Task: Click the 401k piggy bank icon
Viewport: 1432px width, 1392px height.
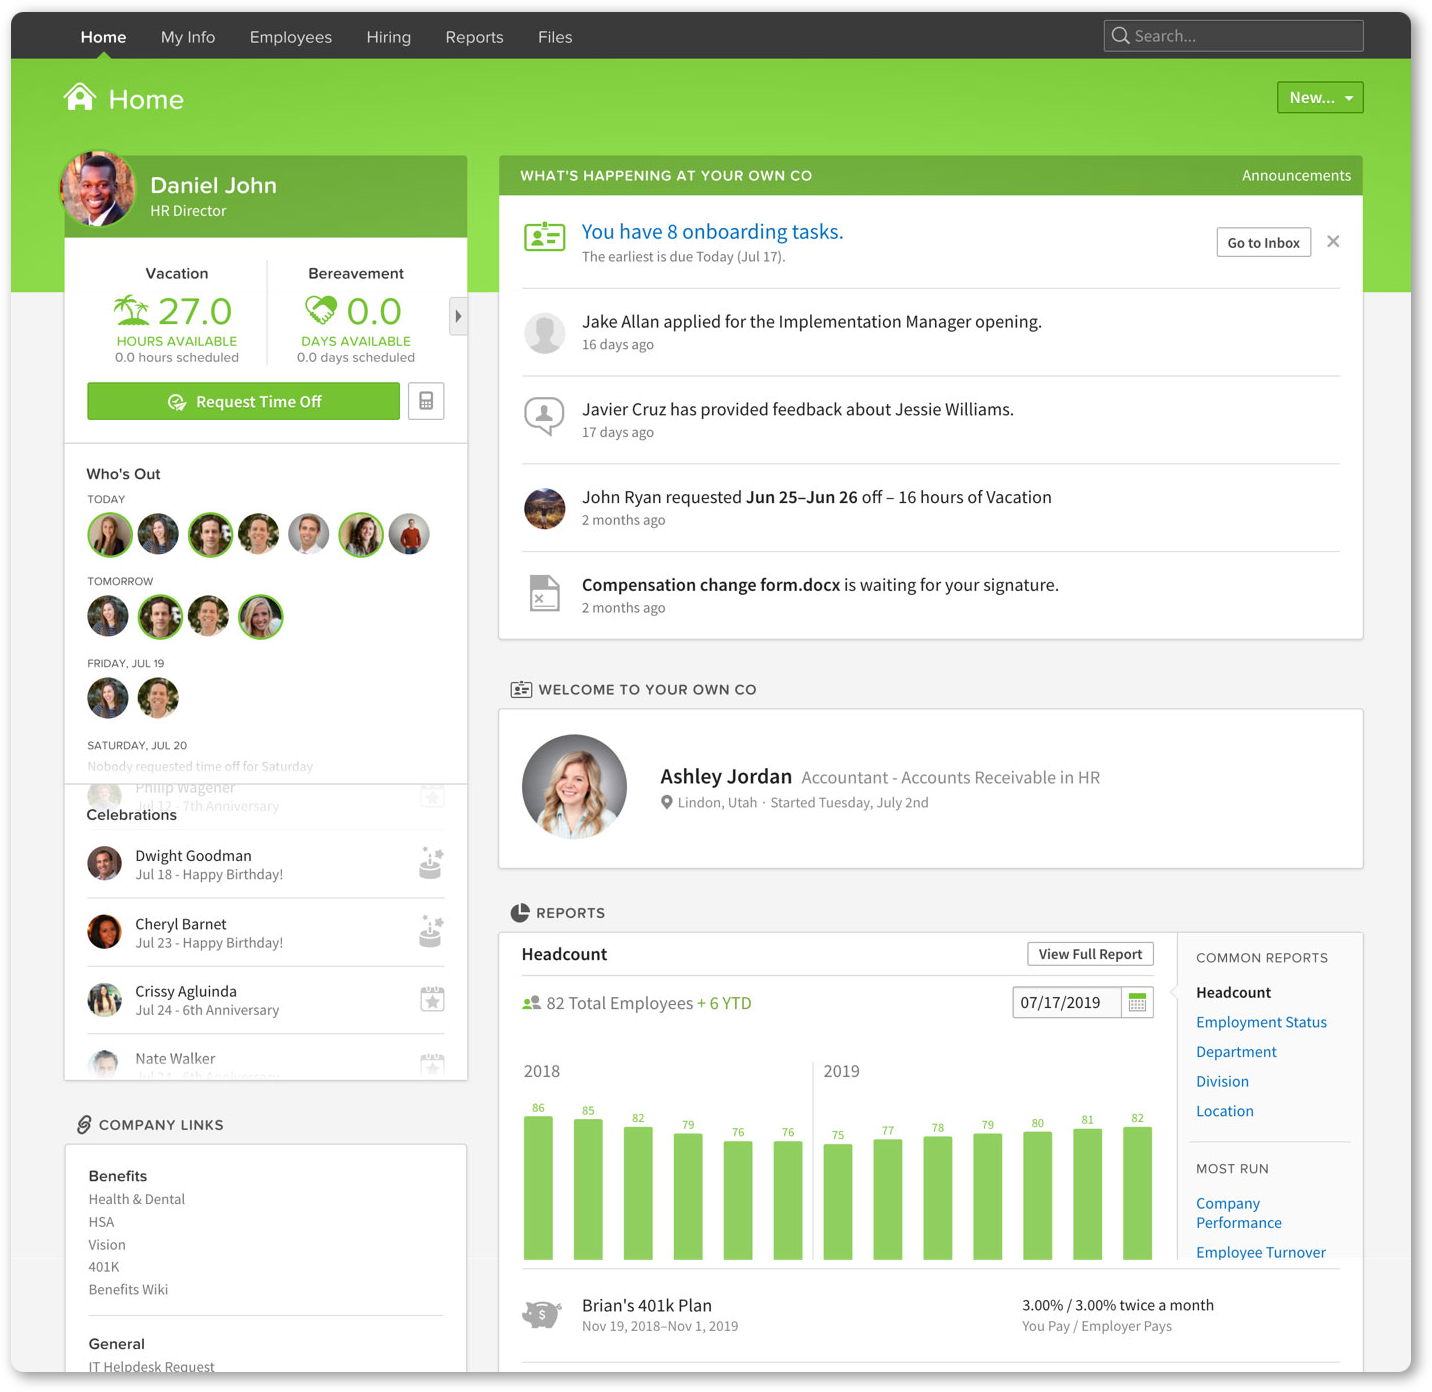Action: pyautogui.click(x=542, y=1314)
